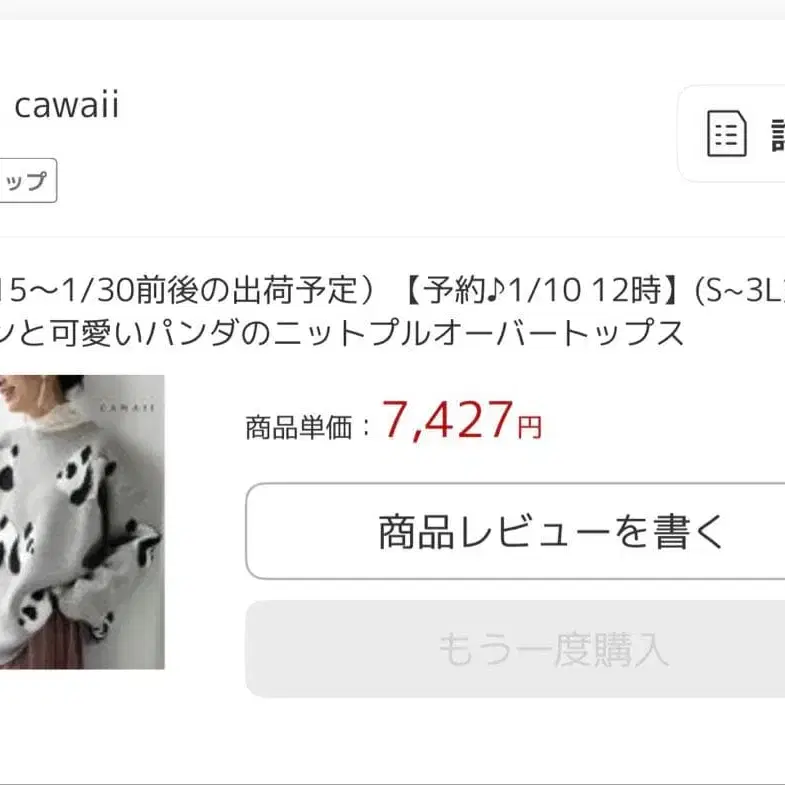The image size is (785, 785).
Task: Open the partially visible order details button
Action: coord(731,134)
